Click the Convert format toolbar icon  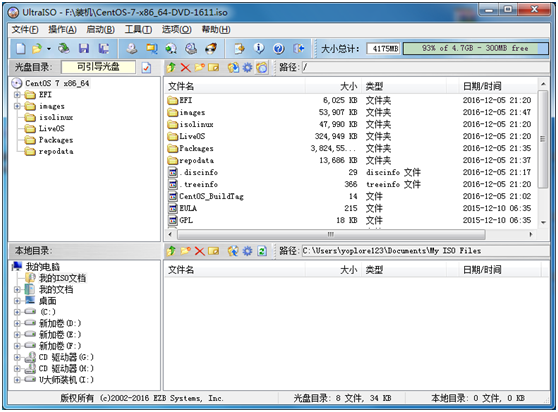click(171, 48)
